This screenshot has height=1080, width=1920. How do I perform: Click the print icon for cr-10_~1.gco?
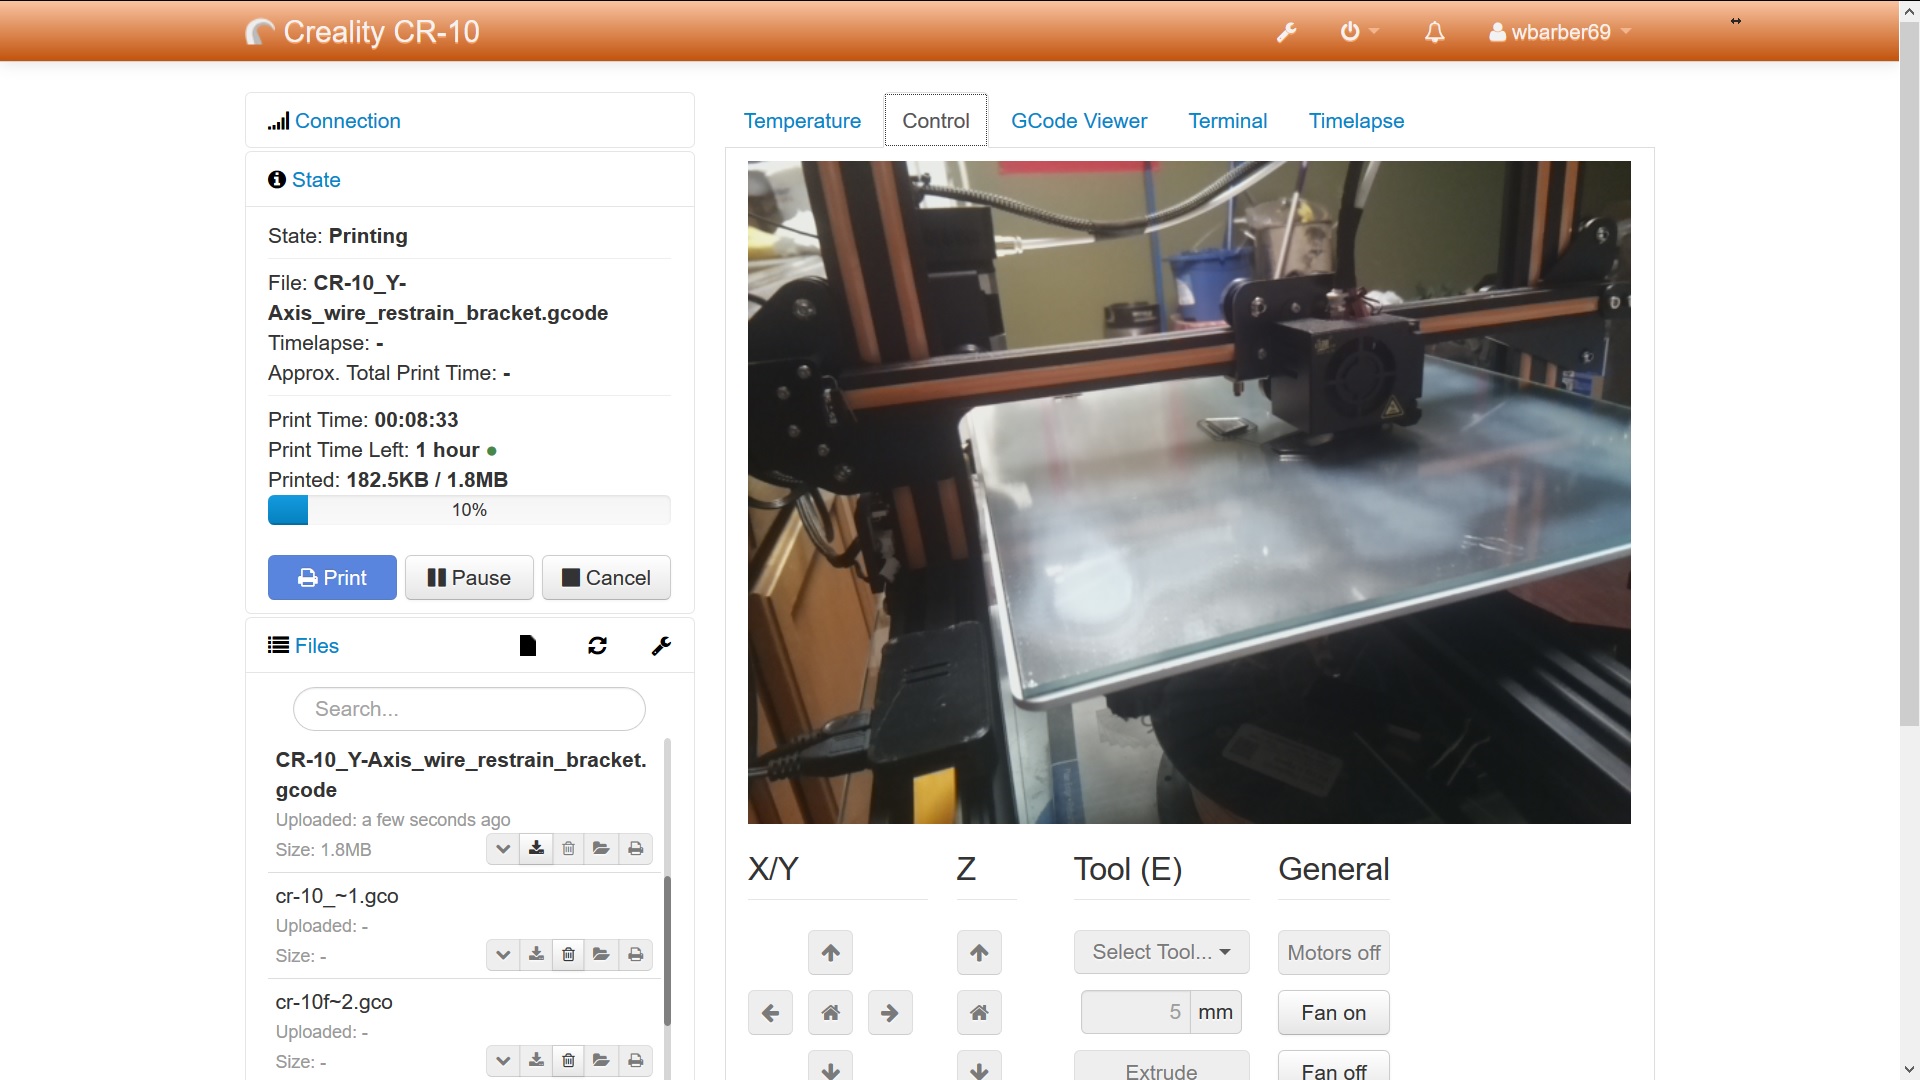(635, 955)
